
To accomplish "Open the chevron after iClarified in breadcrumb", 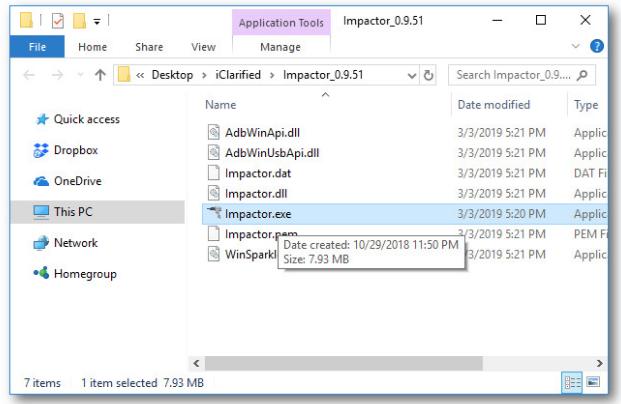I will click(272, 75).
